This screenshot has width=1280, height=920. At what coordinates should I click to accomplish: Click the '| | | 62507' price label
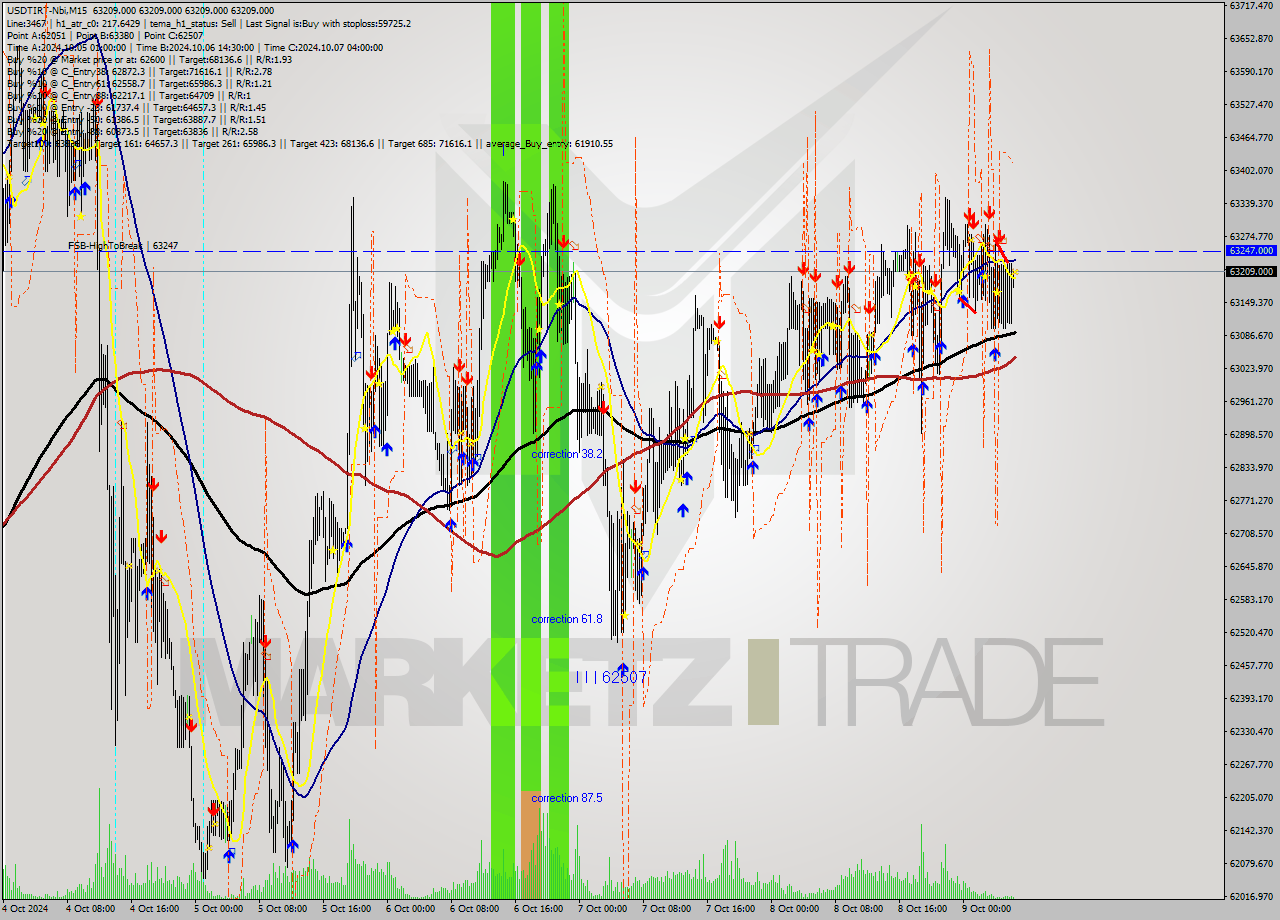[x=611, y=677]
